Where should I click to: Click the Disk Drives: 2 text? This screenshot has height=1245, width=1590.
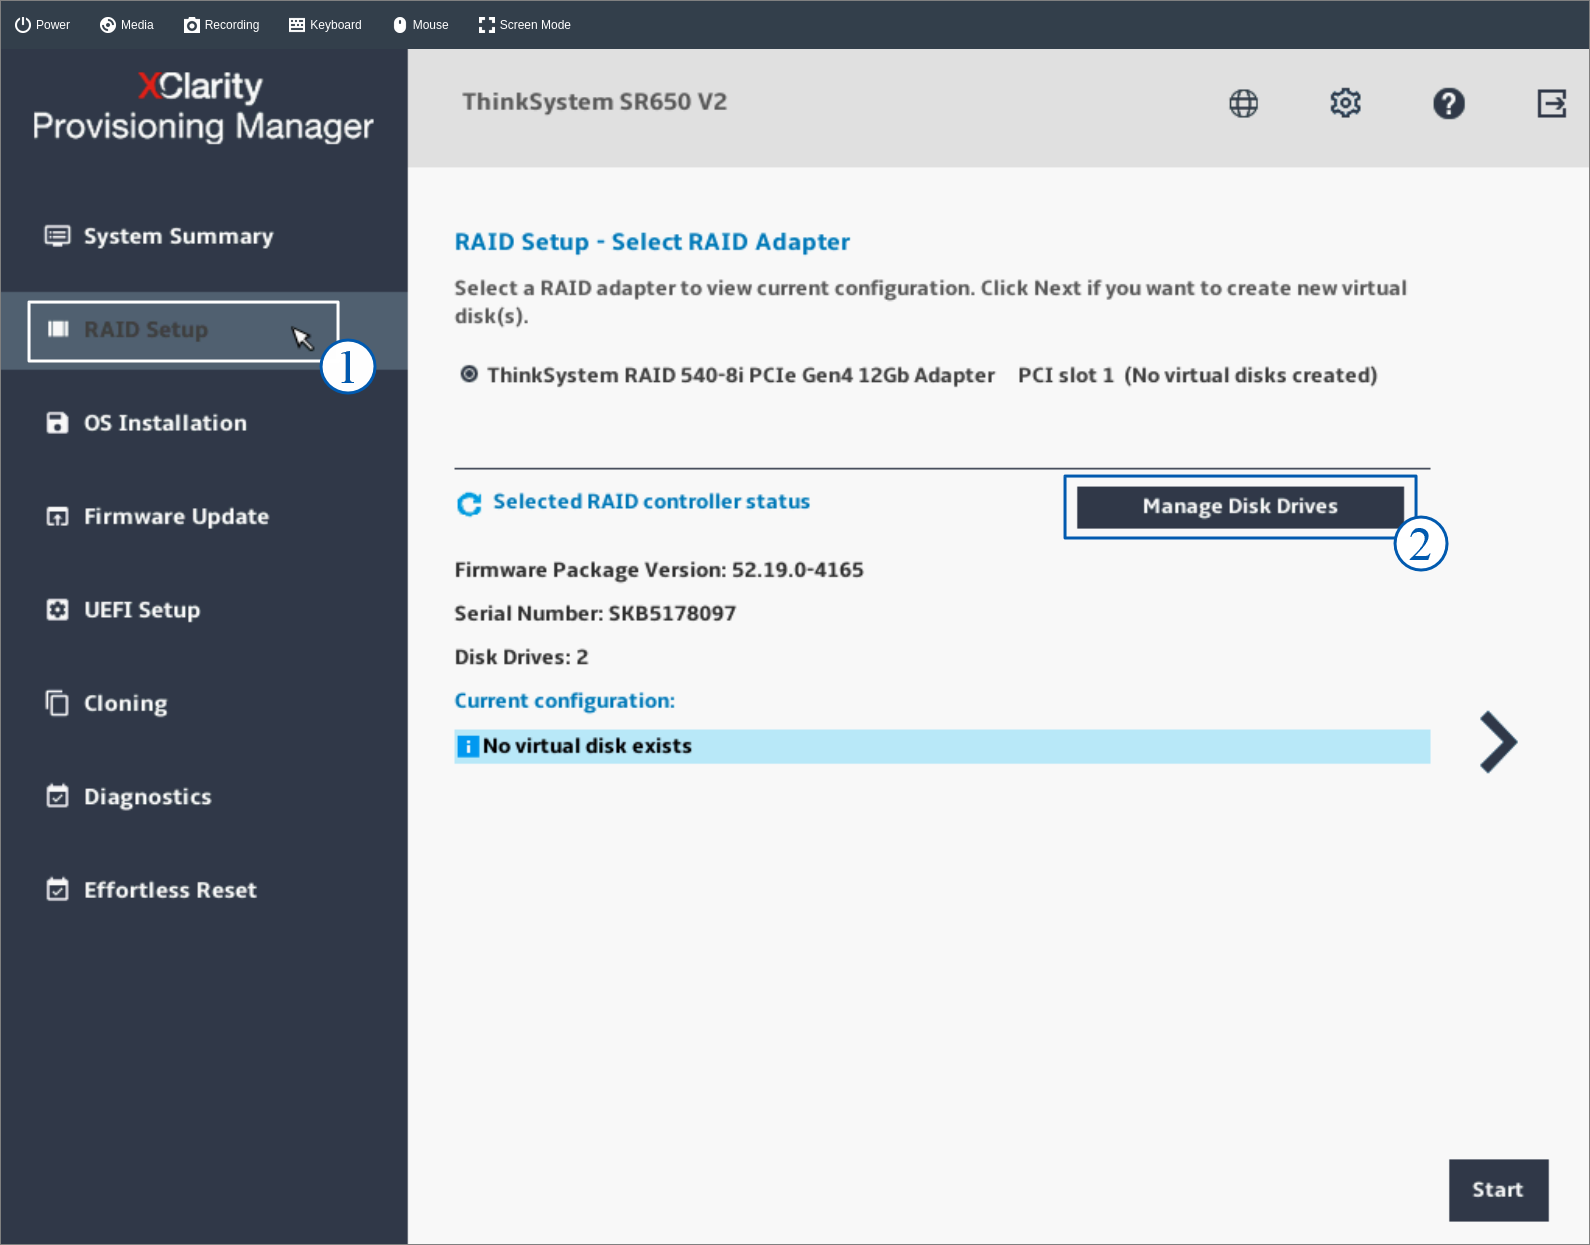[521, 657]
